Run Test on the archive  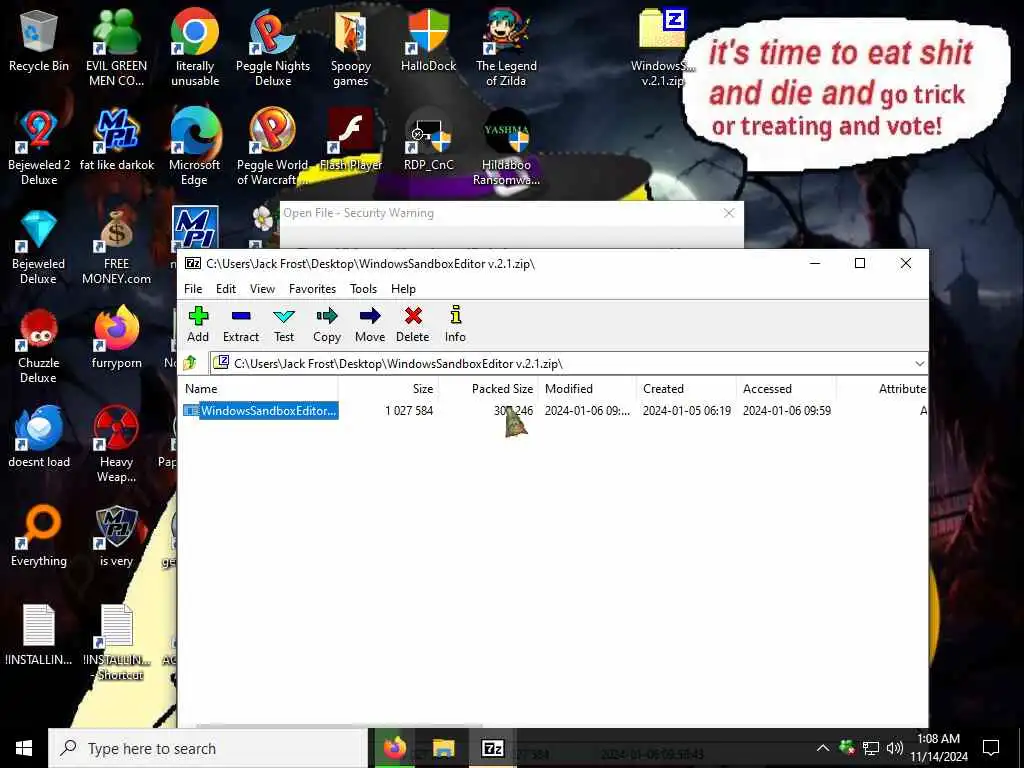point(284,324)
